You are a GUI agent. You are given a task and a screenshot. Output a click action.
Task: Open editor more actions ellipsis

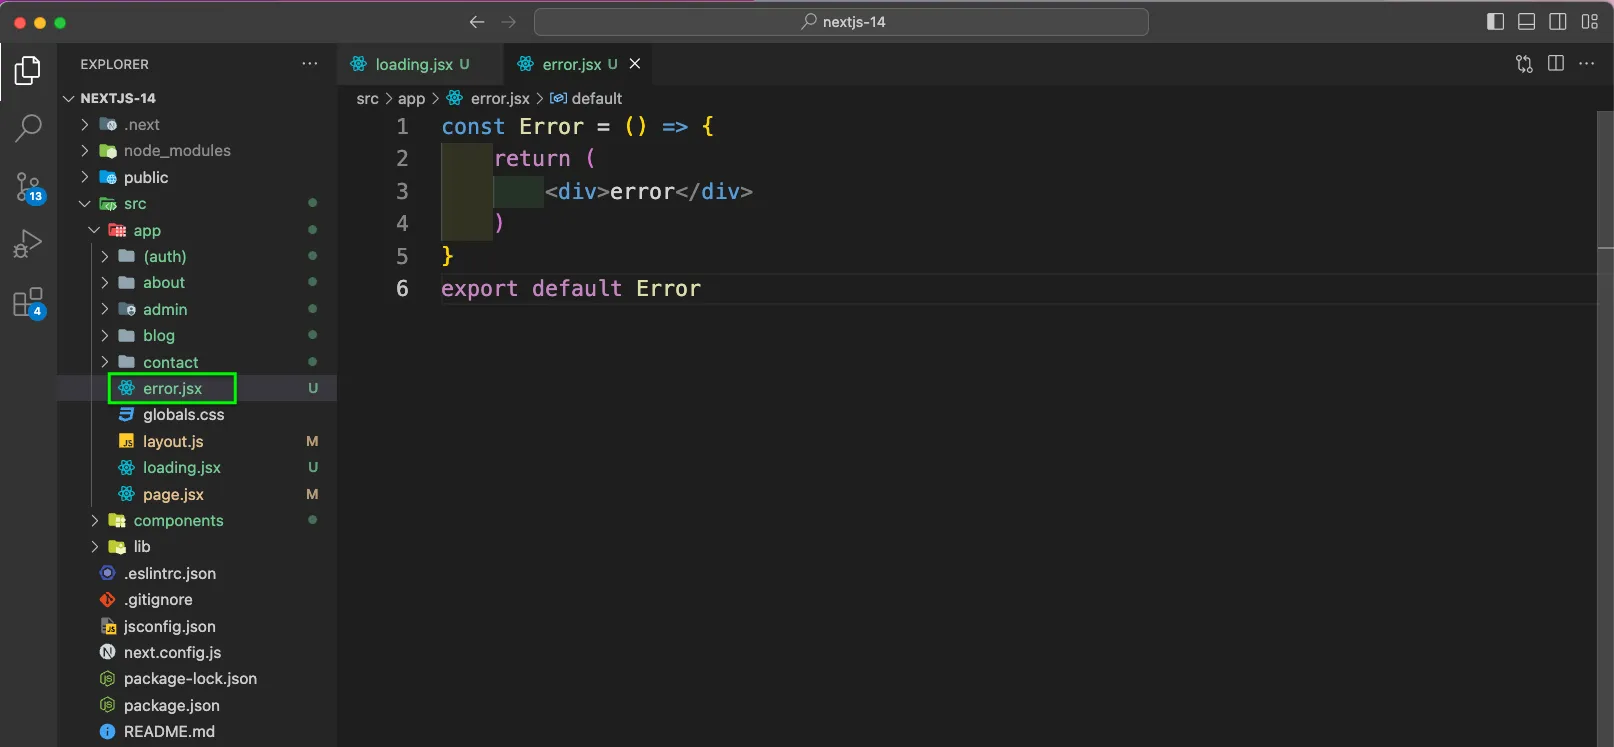pos(1587,64)
